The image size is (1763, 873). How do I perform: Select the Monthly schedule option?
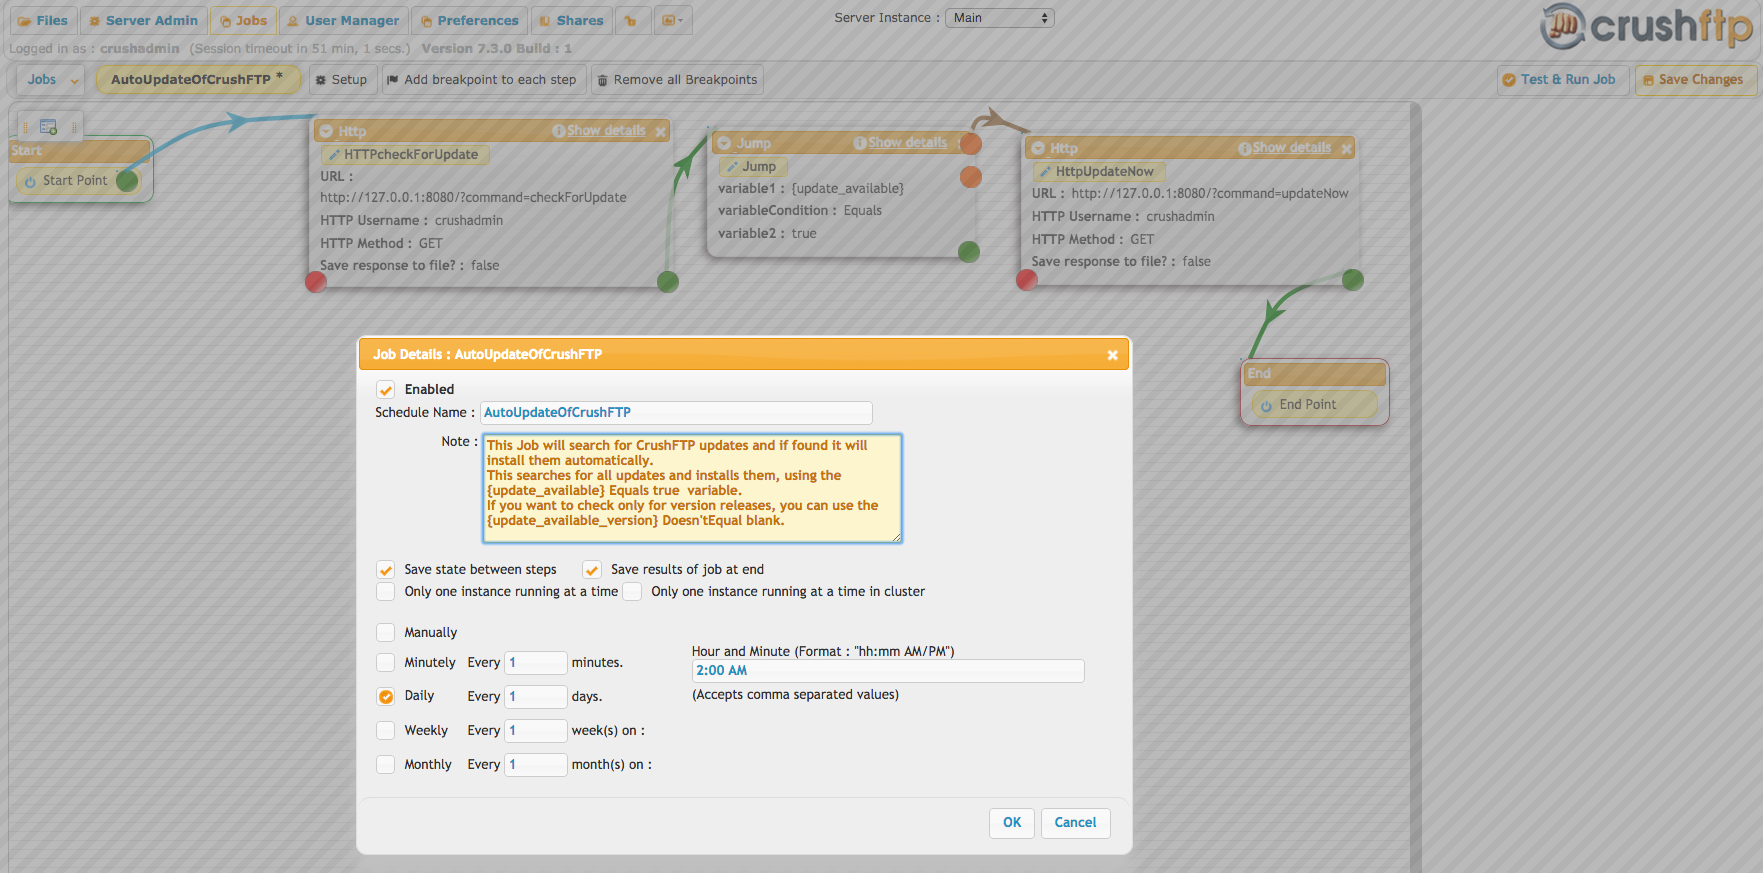click(386, 765)
